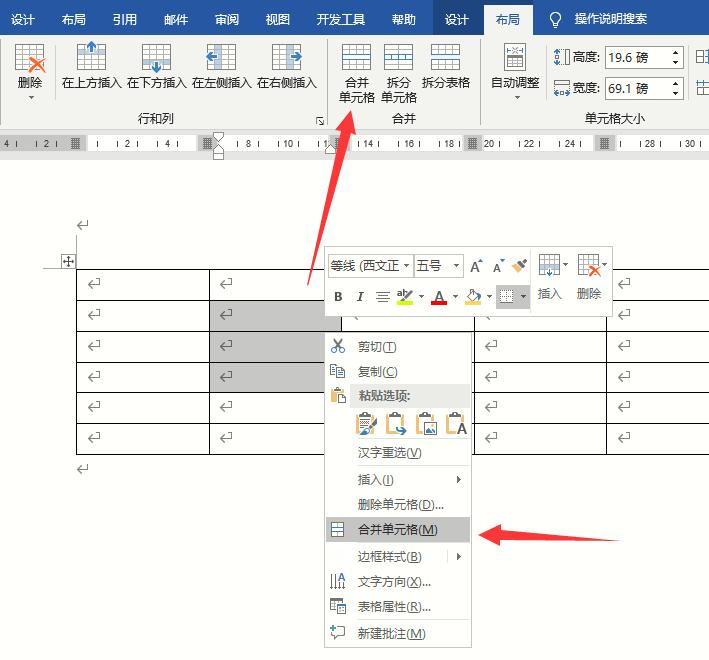Choose Text Direction (文字方向) from the menu

[398, 581]
